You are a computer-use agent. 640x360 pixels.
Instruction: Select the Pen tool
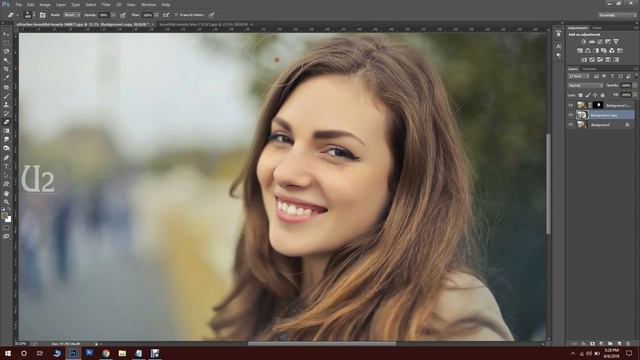[6, 158]
